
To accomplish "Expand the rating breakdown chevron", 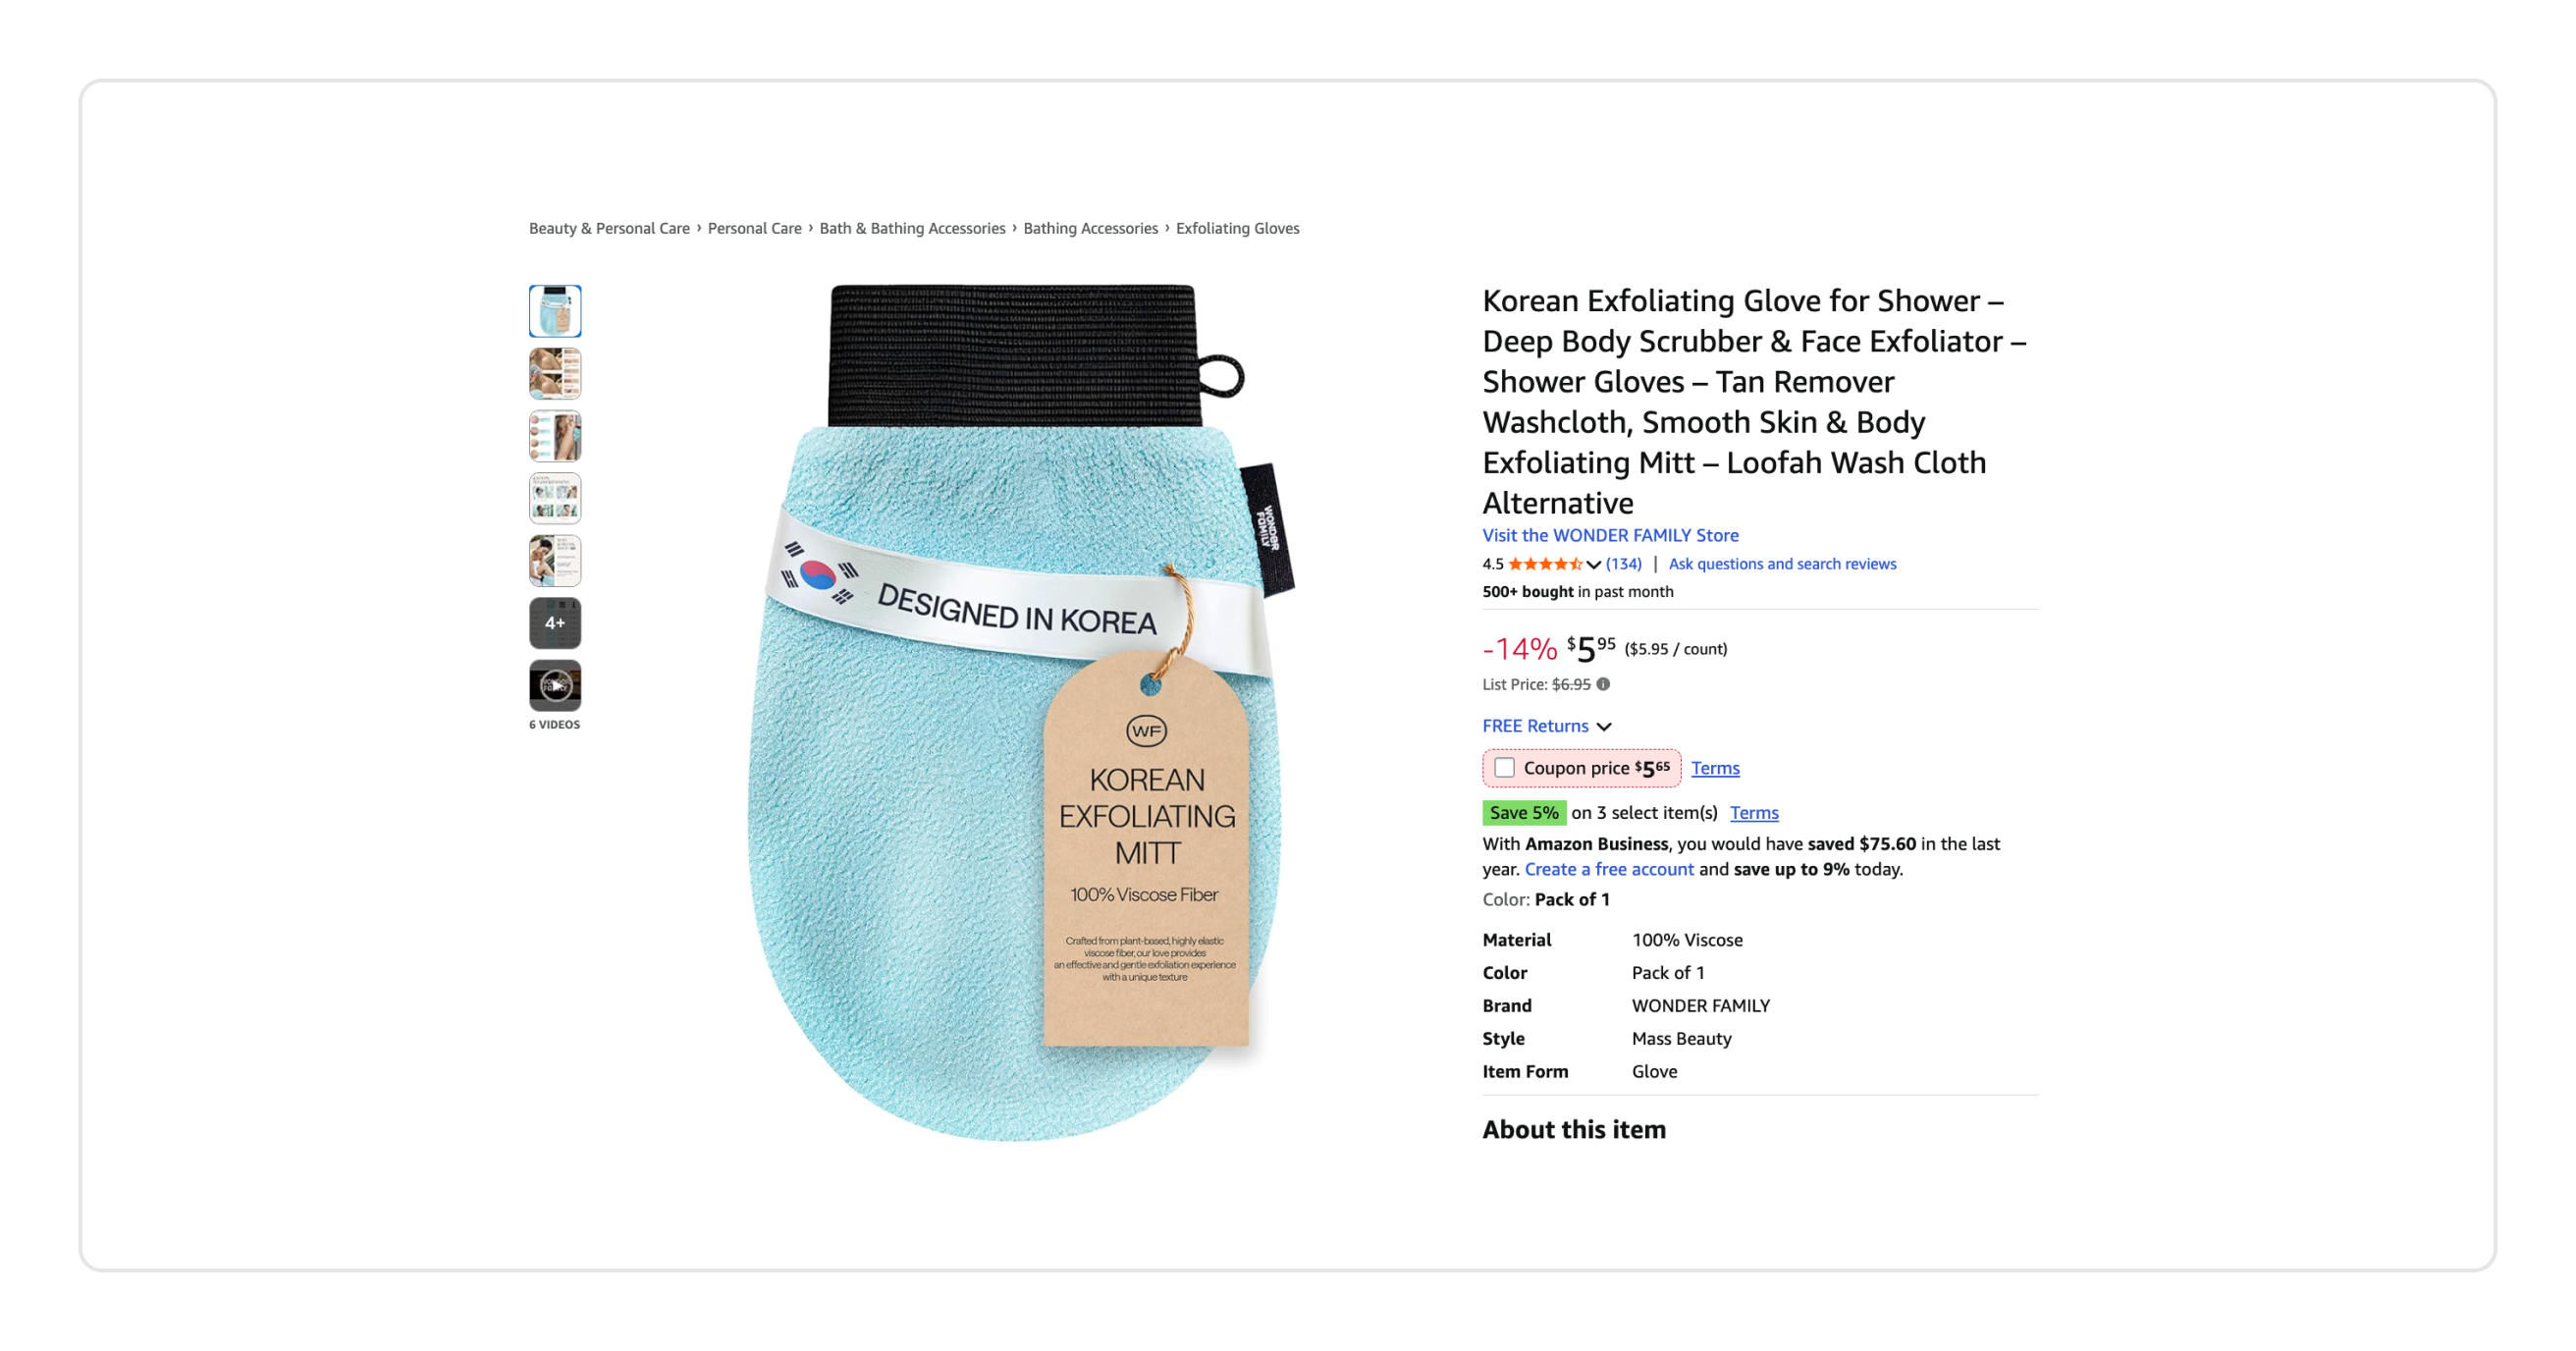I will click(x=1594, y=565).
